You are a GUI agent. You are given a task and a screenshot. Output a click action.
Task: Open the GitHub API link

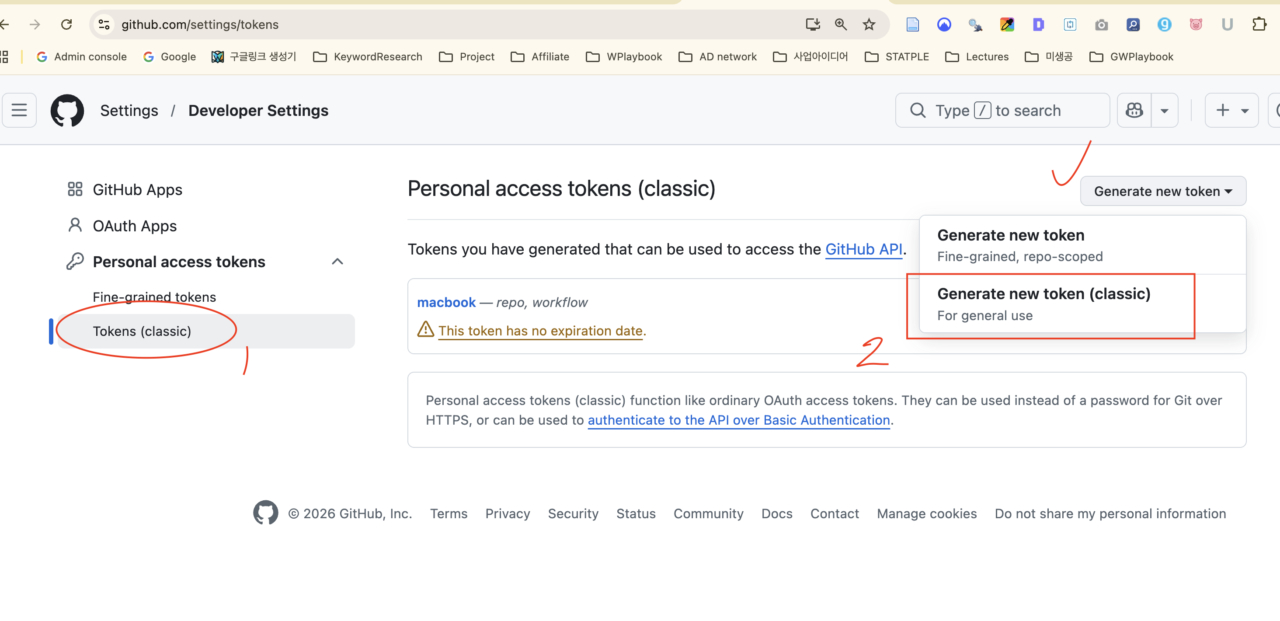click(x=864, y=249)
